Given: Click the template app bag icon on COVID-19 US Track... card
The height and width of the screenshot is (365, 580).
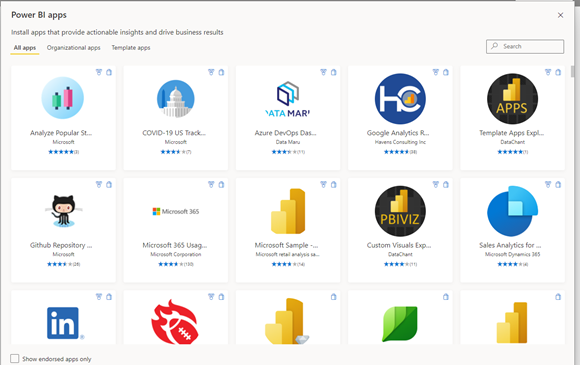Looking at the screenshot, I should pyautogui.click(x=221, y=72).
